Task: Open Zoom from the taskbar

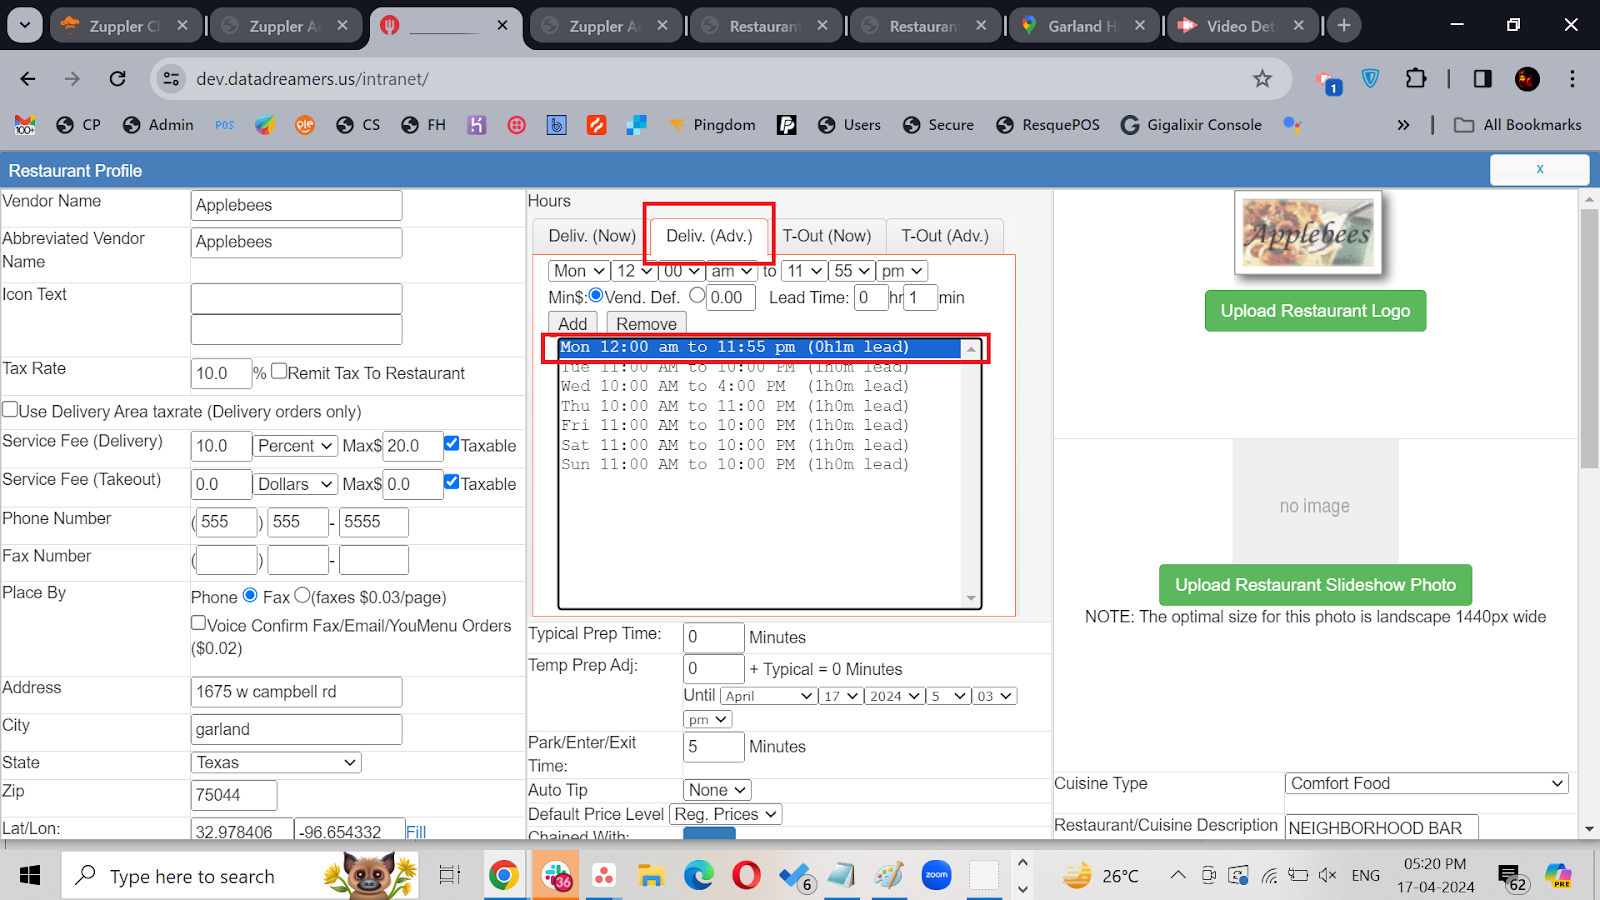Action: tap(937, 876)
